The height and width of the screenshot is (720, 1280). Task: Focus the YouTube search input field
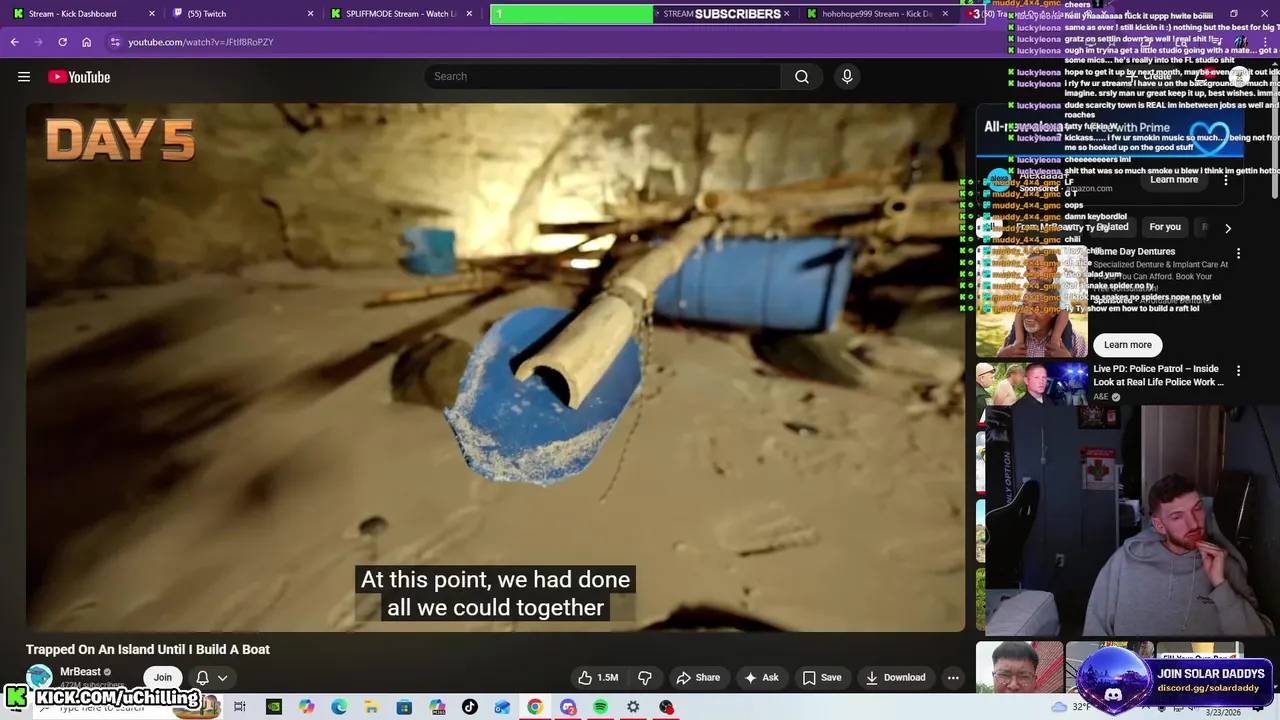coord(603,77)
